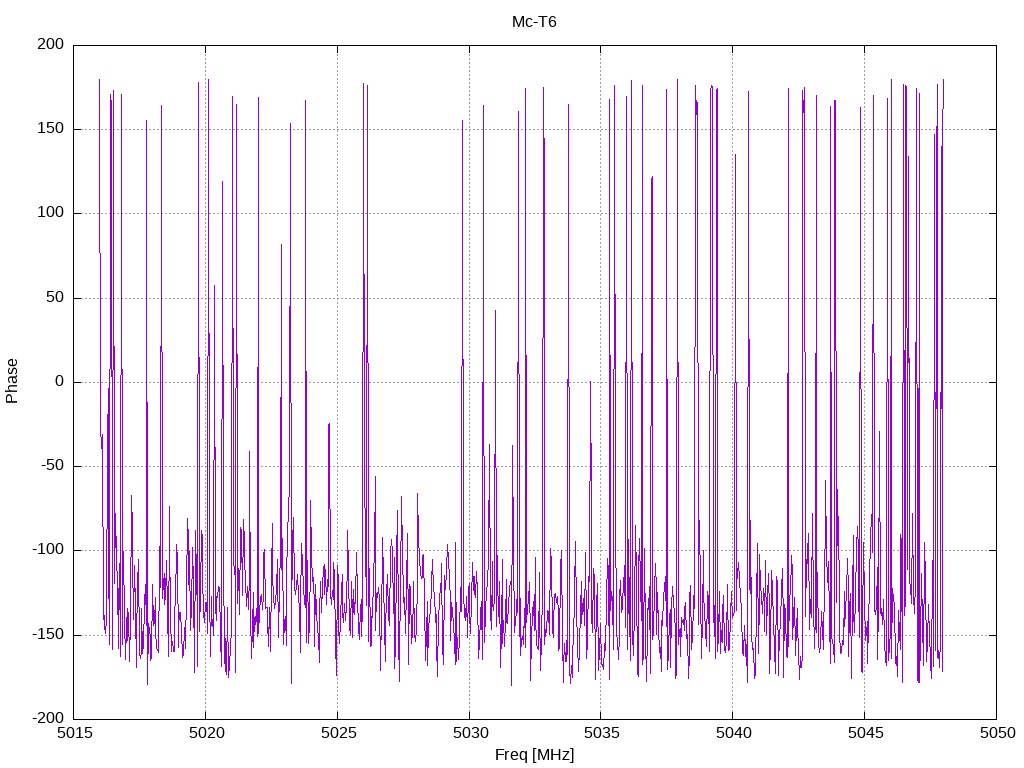Select the 5040 x-axis tick label
The image size is (1024, 768).
tap(733, 733)
